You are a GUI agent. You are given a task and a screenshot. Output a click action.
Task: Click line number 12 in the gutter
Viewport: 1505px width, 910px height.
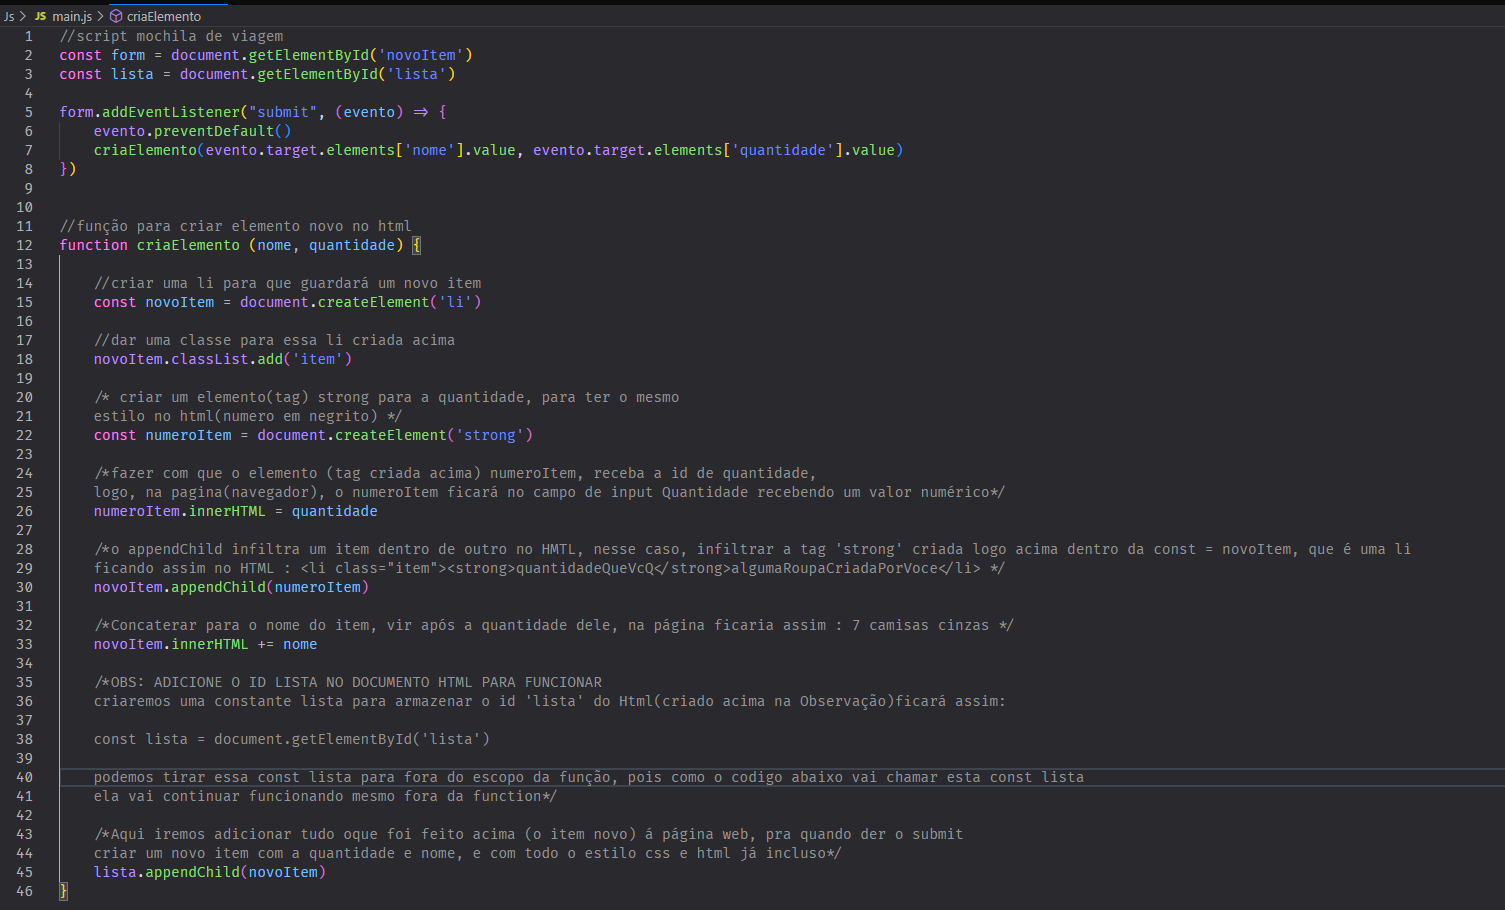(x=25, y=245)
